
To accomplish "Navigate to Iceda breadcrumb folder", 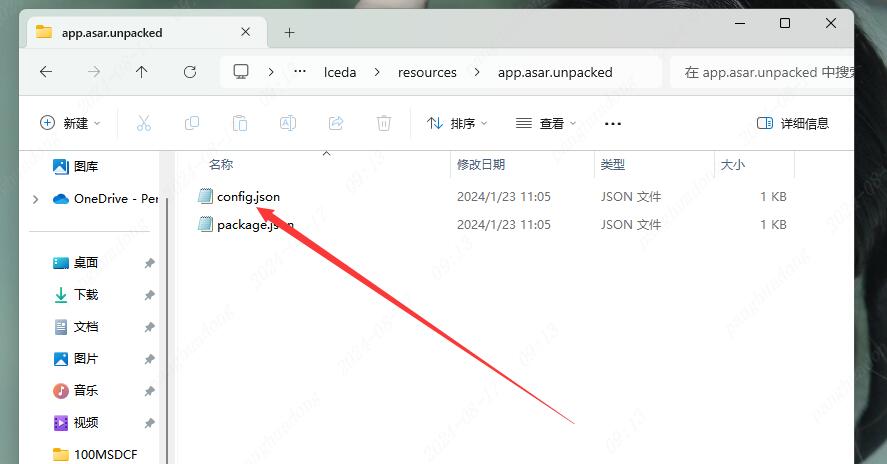I will point(340,72).
